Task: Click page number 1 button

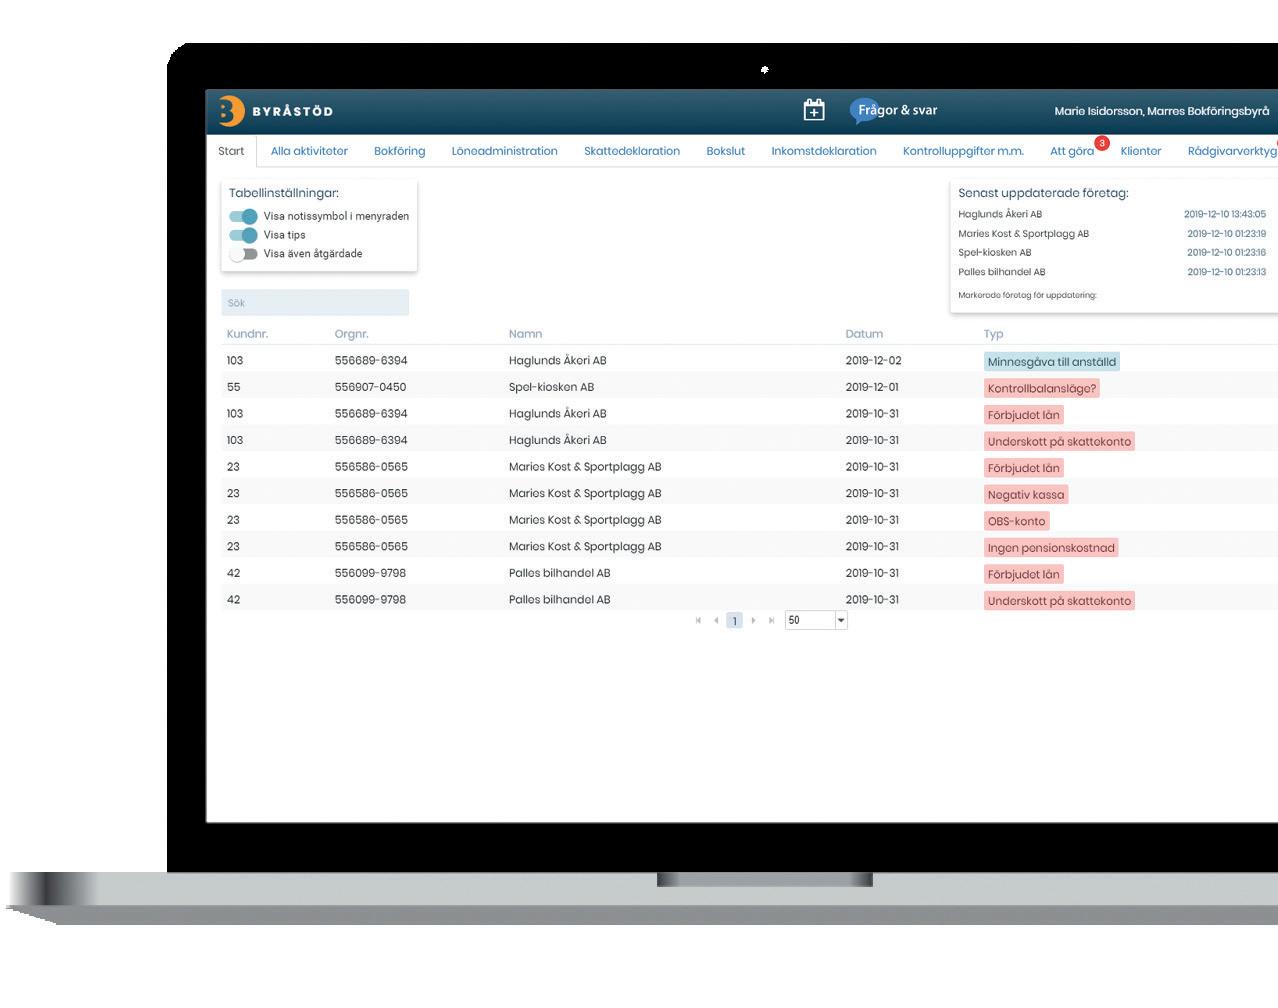Action: 734,621
